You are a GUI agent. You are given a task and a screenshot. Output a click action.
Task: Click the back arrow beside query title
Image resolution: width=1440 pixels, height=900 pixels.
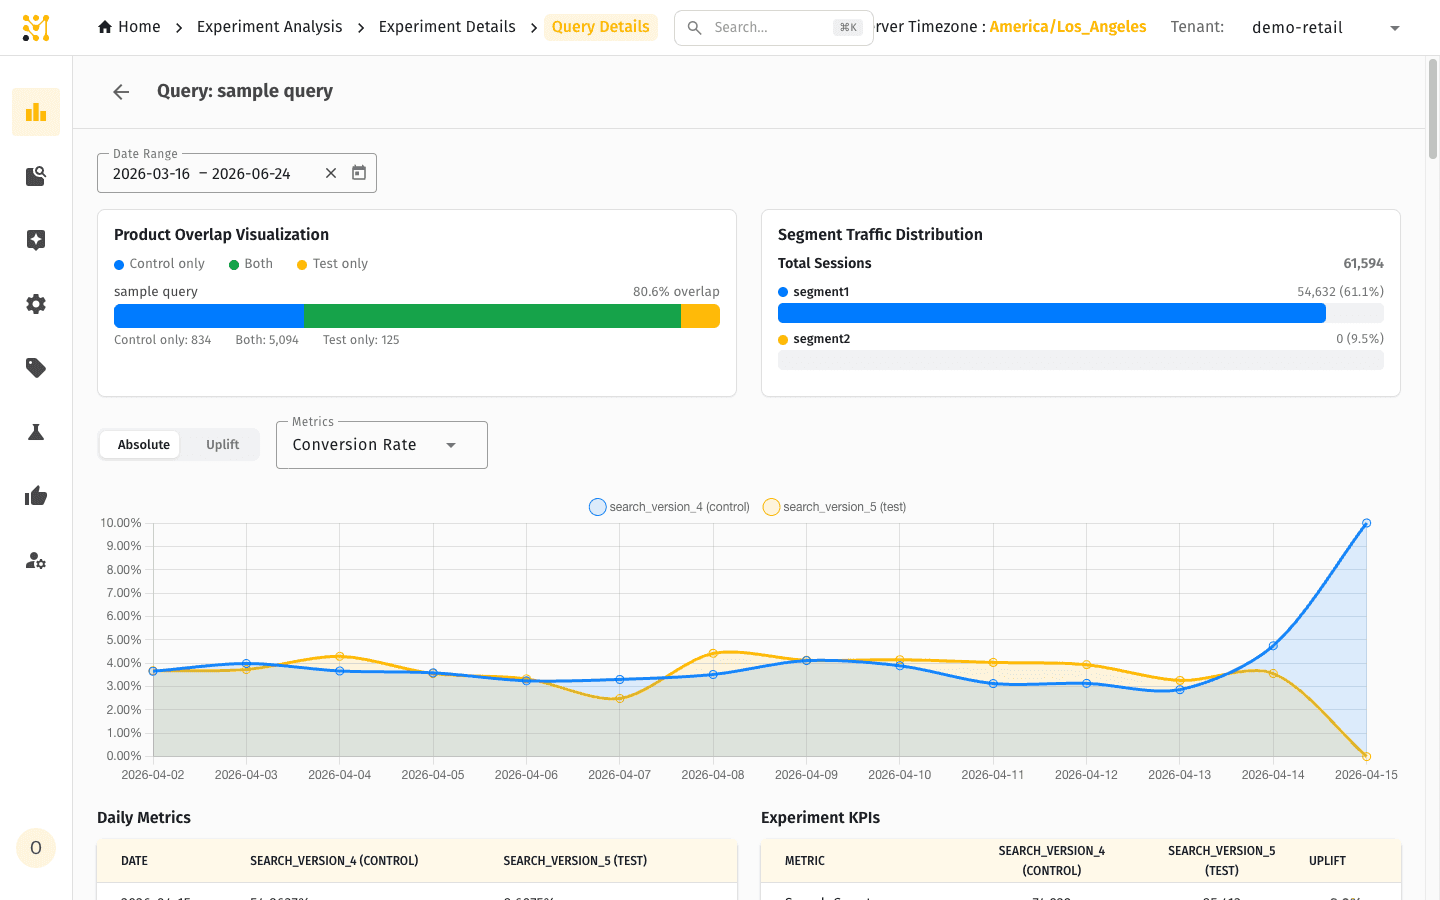coord(121,92)
